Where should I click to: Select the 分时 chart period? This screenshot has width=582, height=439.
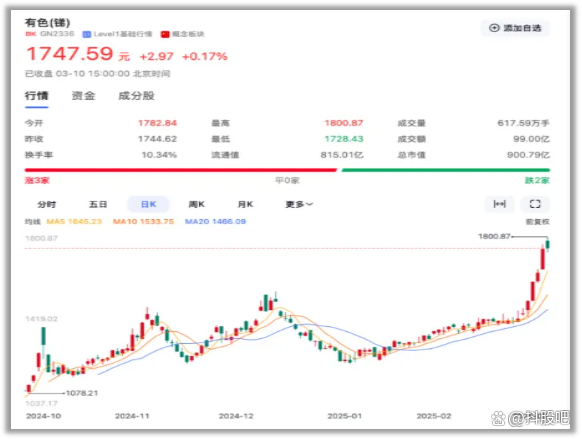pos(47,204)
